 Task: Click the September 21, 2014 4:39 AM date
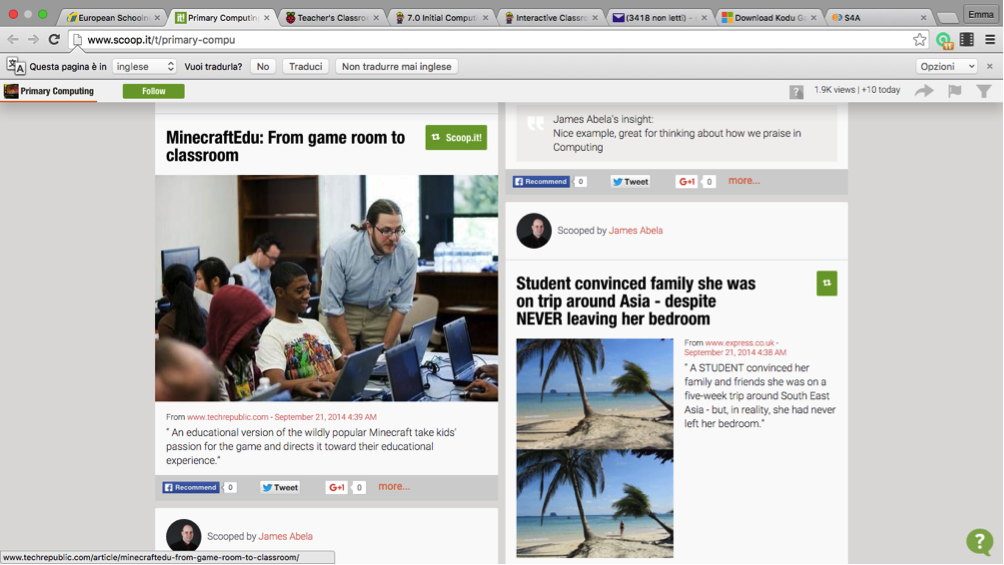pyautogui.click(x=325, y=417)
